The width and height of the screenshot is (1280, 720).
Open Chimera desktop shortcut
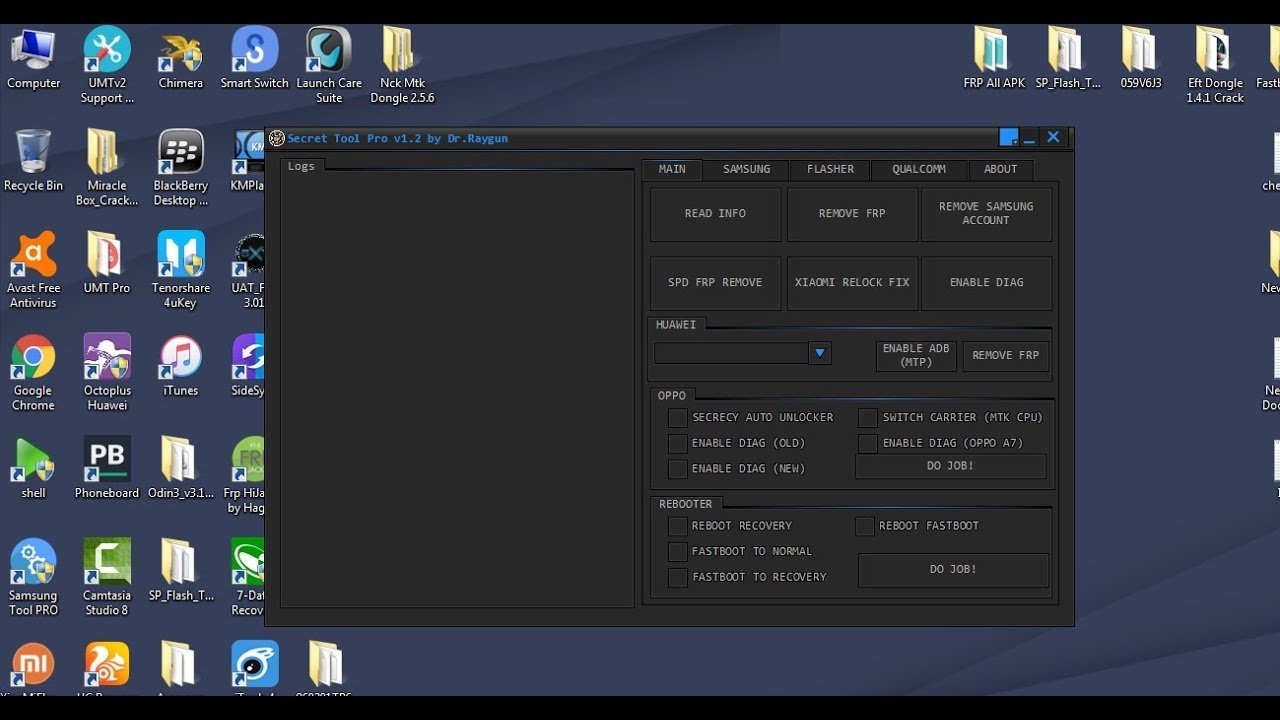pos(181,59)
